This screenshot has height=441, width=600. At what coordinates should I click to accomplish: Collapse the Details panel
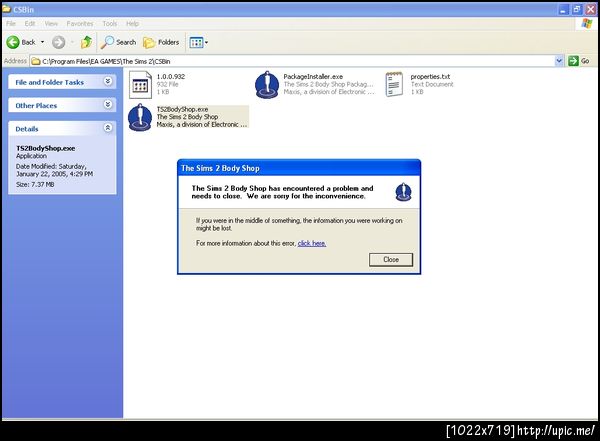(x=108, y=128)
